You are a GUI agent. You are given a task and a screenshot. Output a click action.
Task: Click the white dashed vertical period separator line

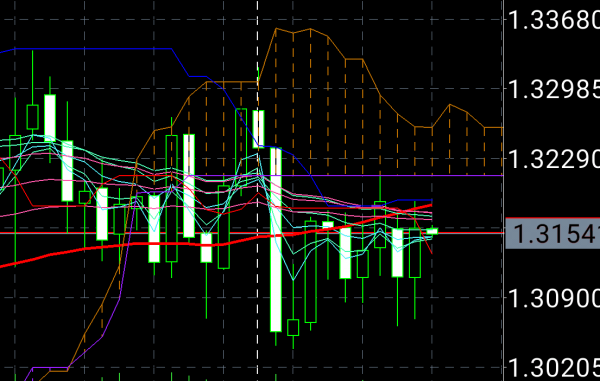[258, 190]
